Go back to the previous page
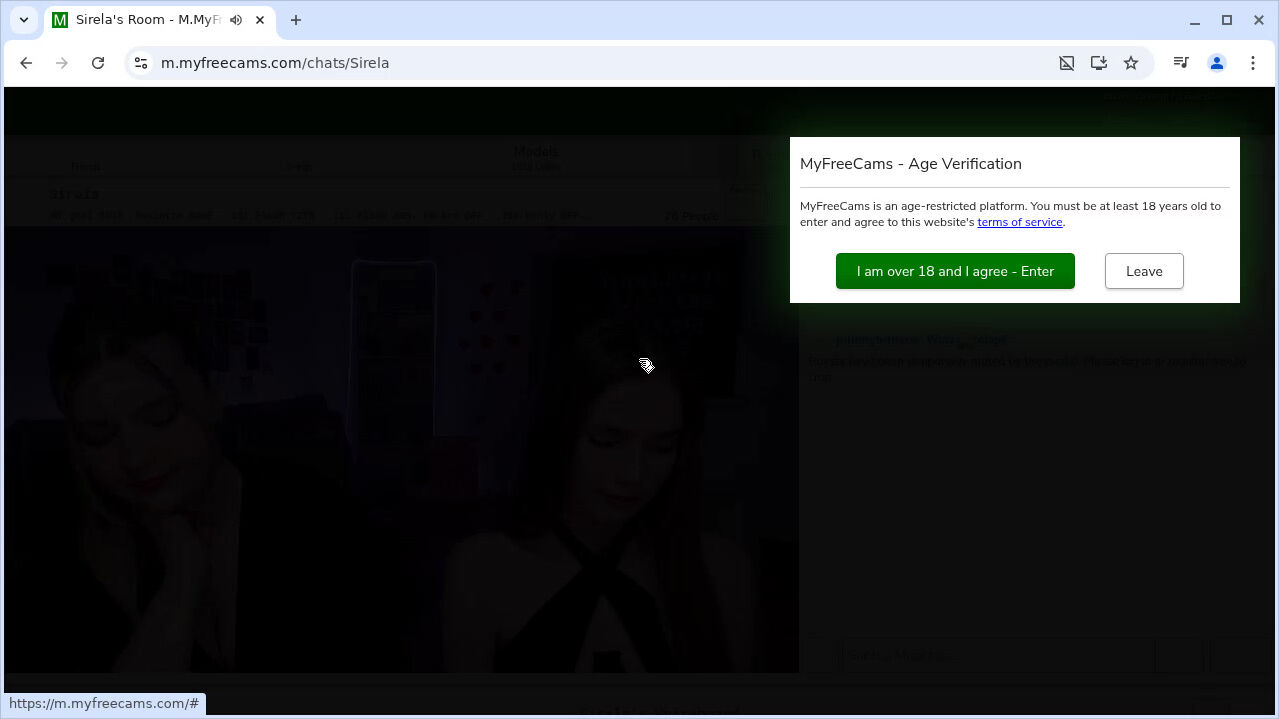Image resolution: width=1279 pixels, height=719 pixels. [x=26, y=63]
